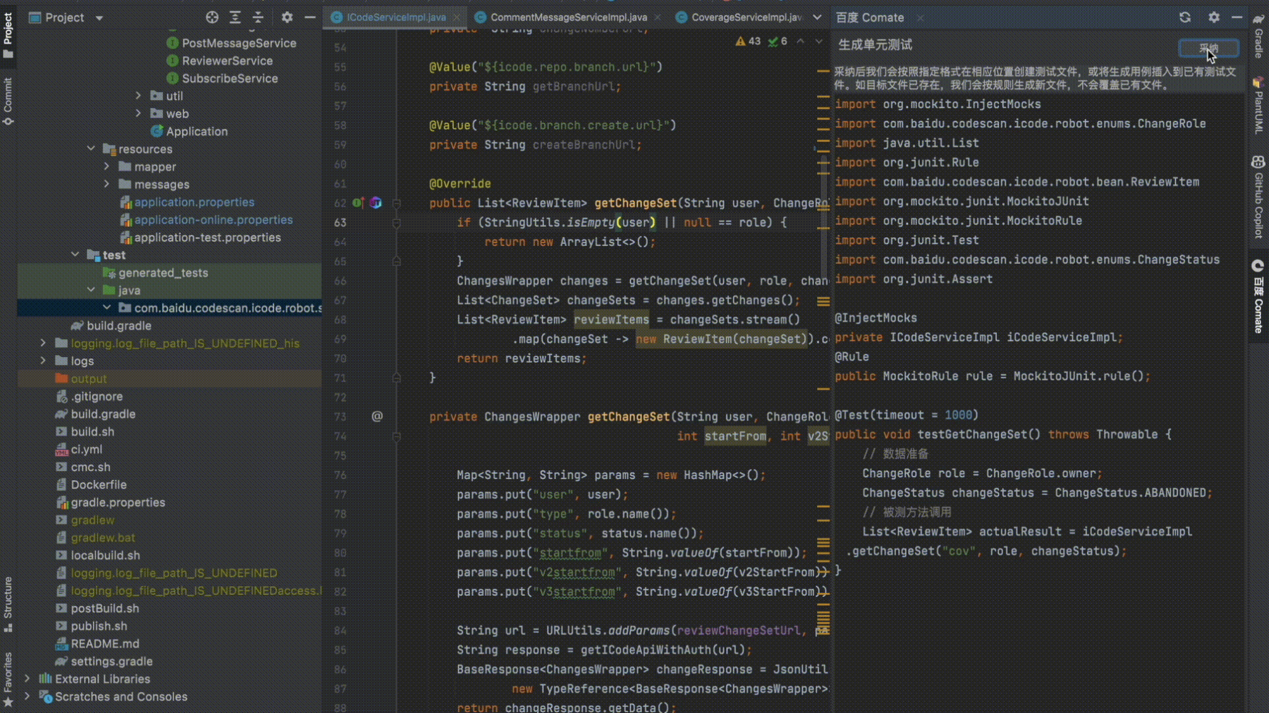Open Baidu Comate panel gear settings
The image size is (1269, 713).
click(1214, 18)
